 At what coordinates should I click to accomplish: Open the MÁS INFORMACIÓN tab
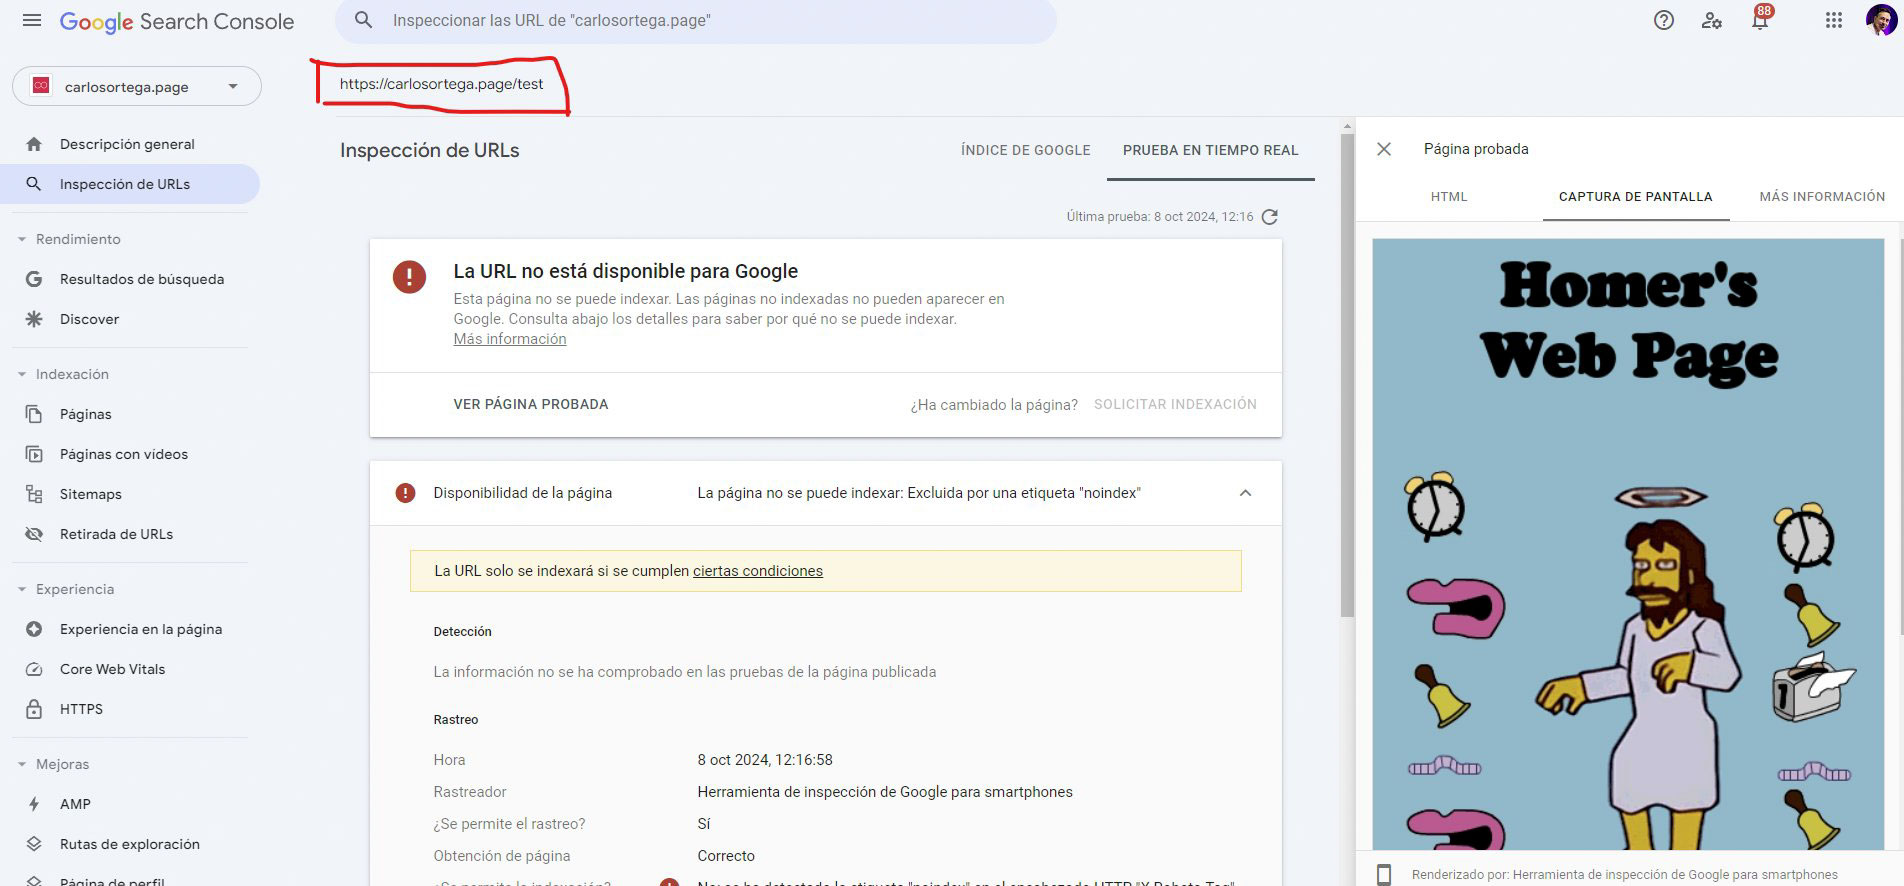1822,197
